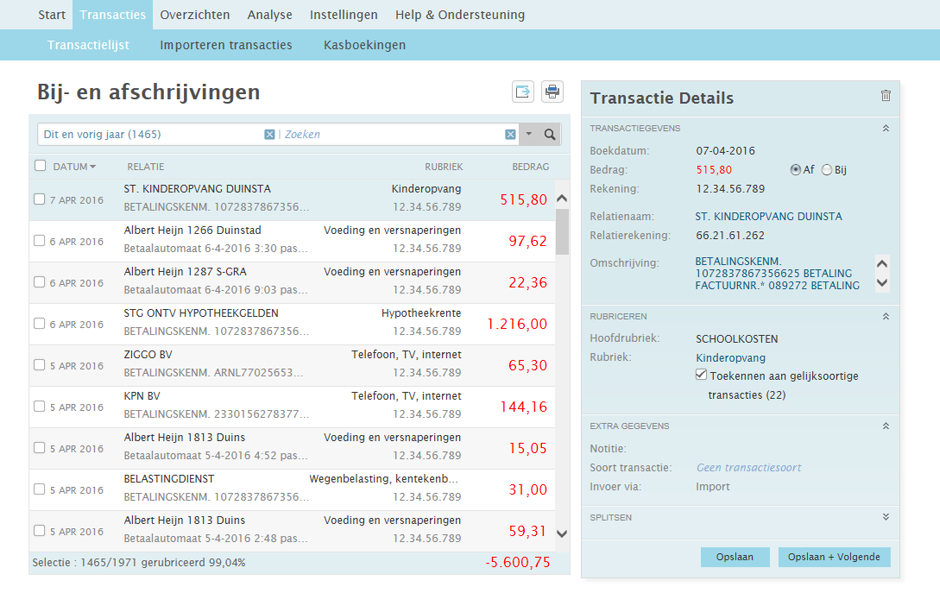Image resolution: width=940 pixels, height=600 pixels.
Task: Sort by the Datum column header
Action: click(x=73, y=166)
